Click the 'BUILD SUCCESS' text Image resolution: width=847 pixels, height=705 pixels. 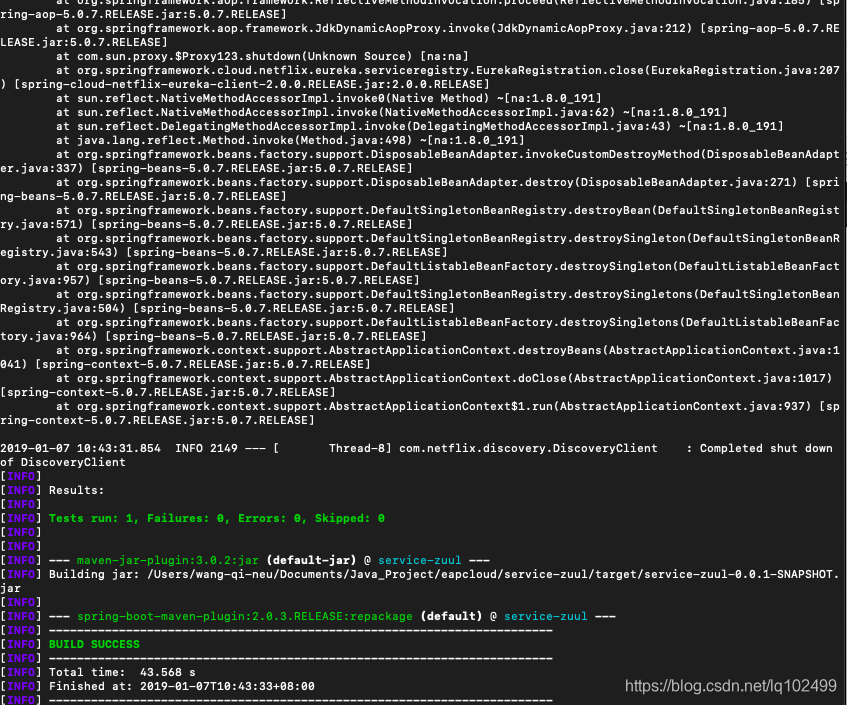click(x=94, y=644)
